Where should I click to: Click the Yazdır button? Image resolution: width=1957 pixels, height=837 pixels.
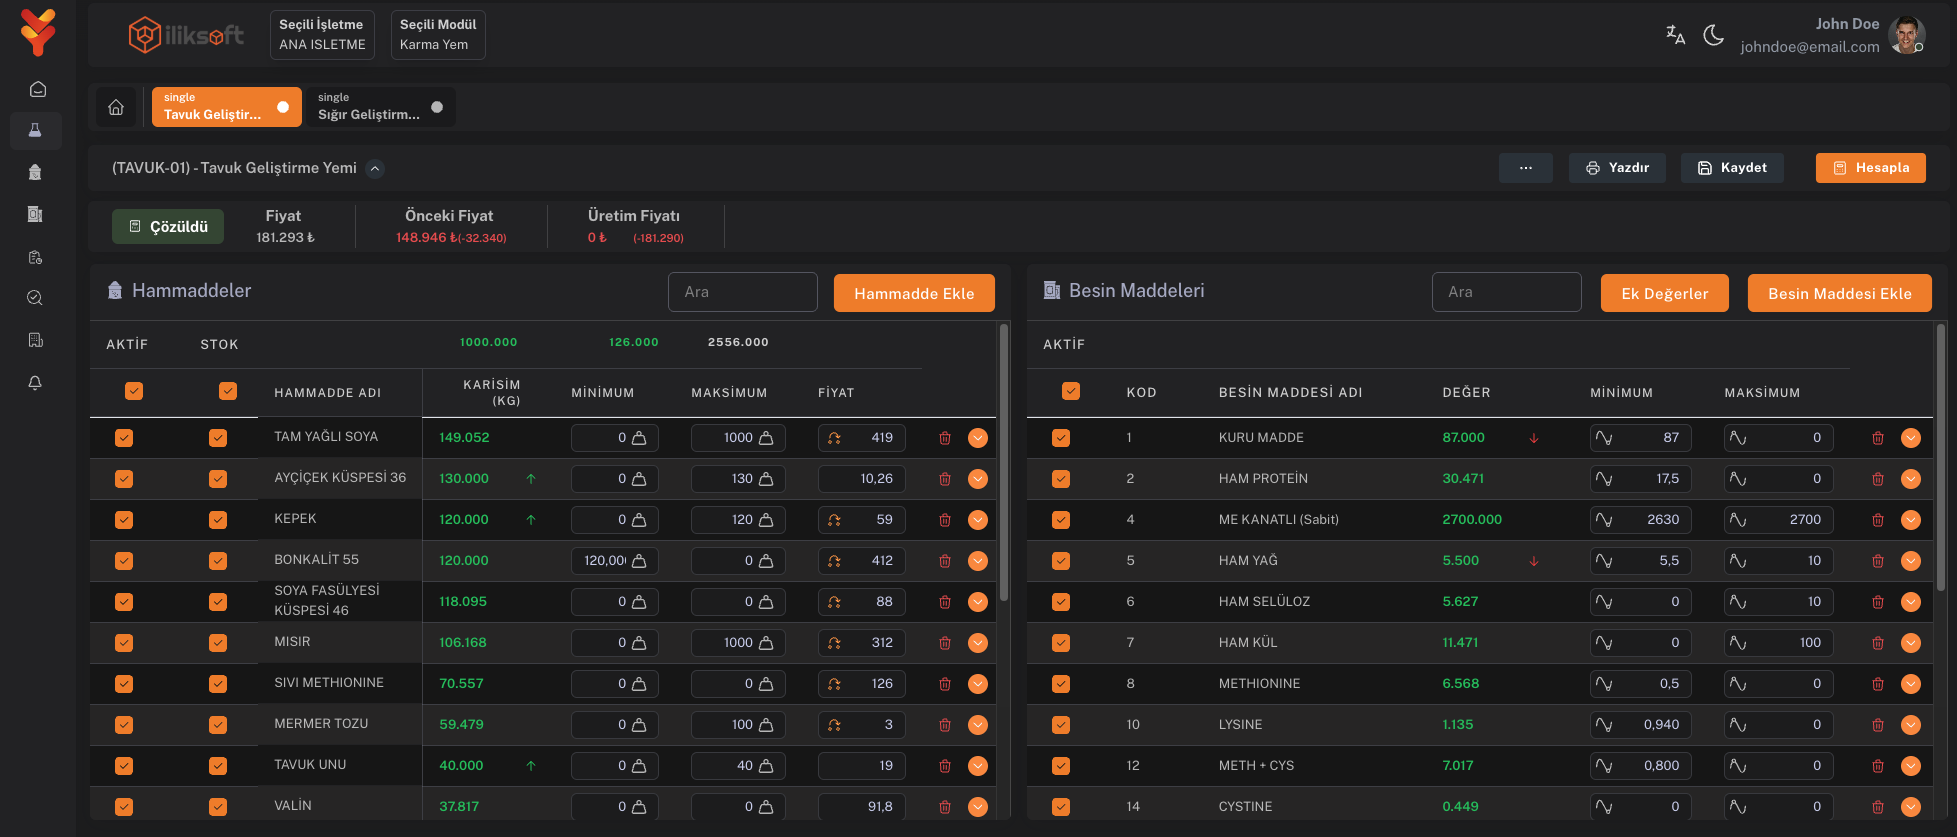1617,168
